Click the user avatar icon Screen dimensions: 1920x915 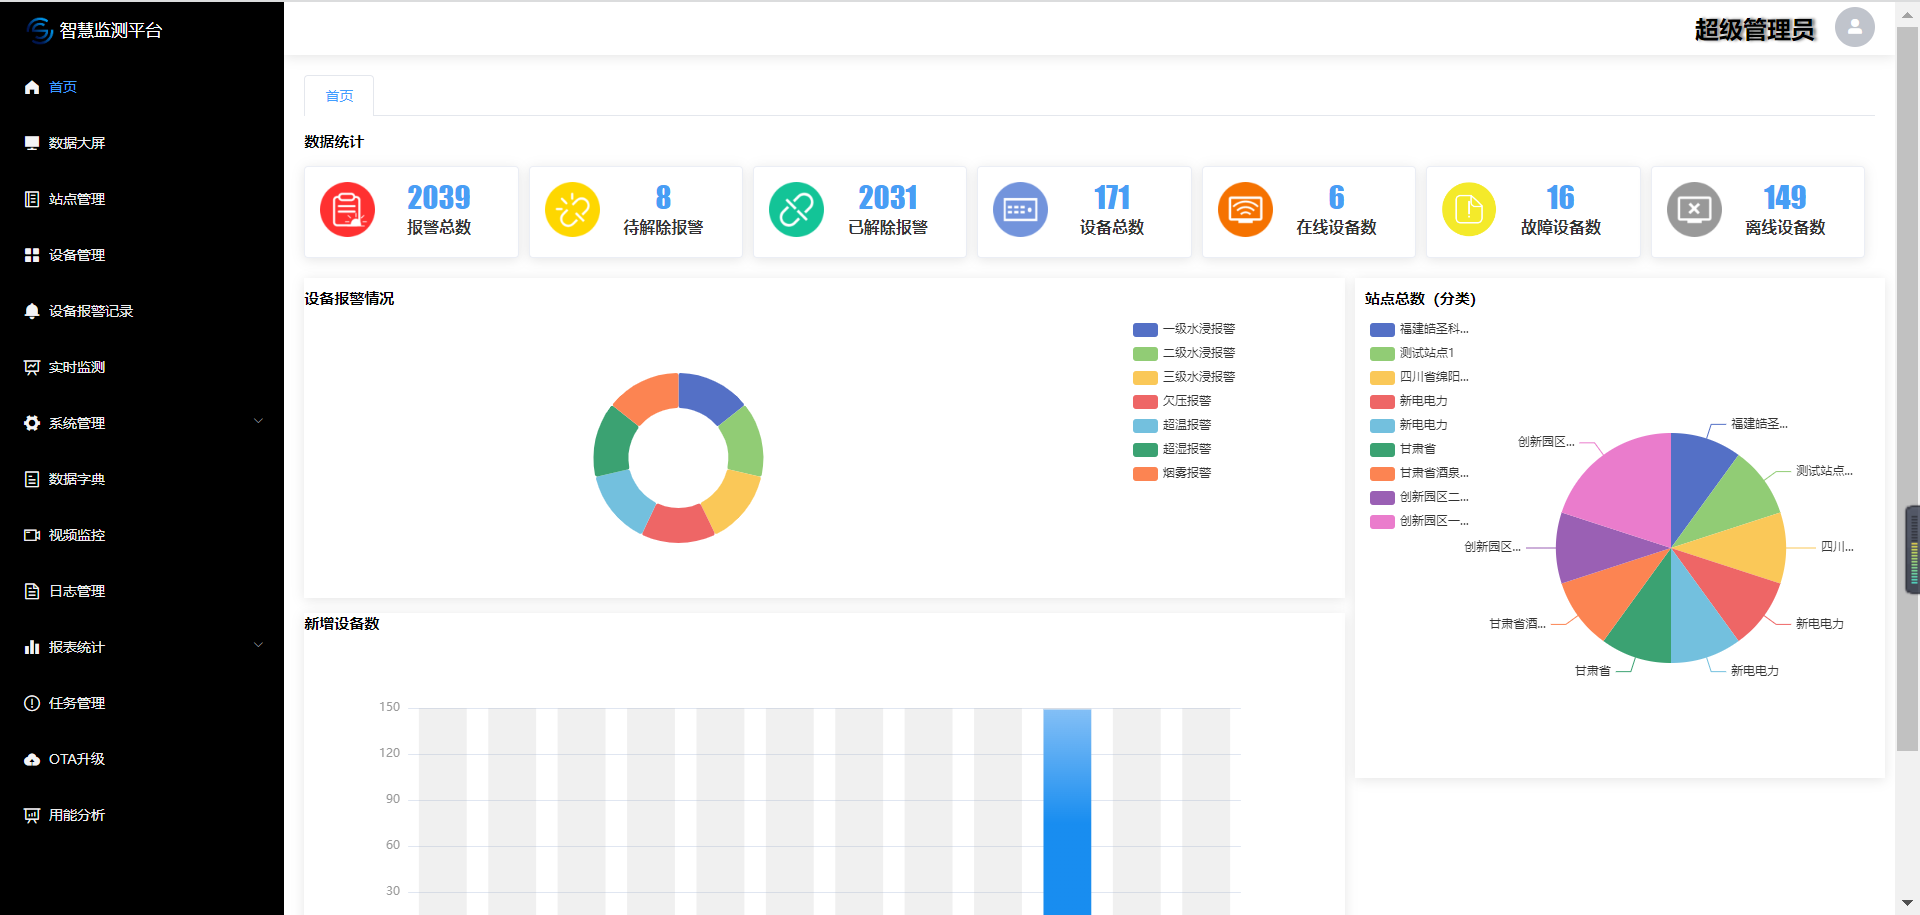click(1855, 27)
